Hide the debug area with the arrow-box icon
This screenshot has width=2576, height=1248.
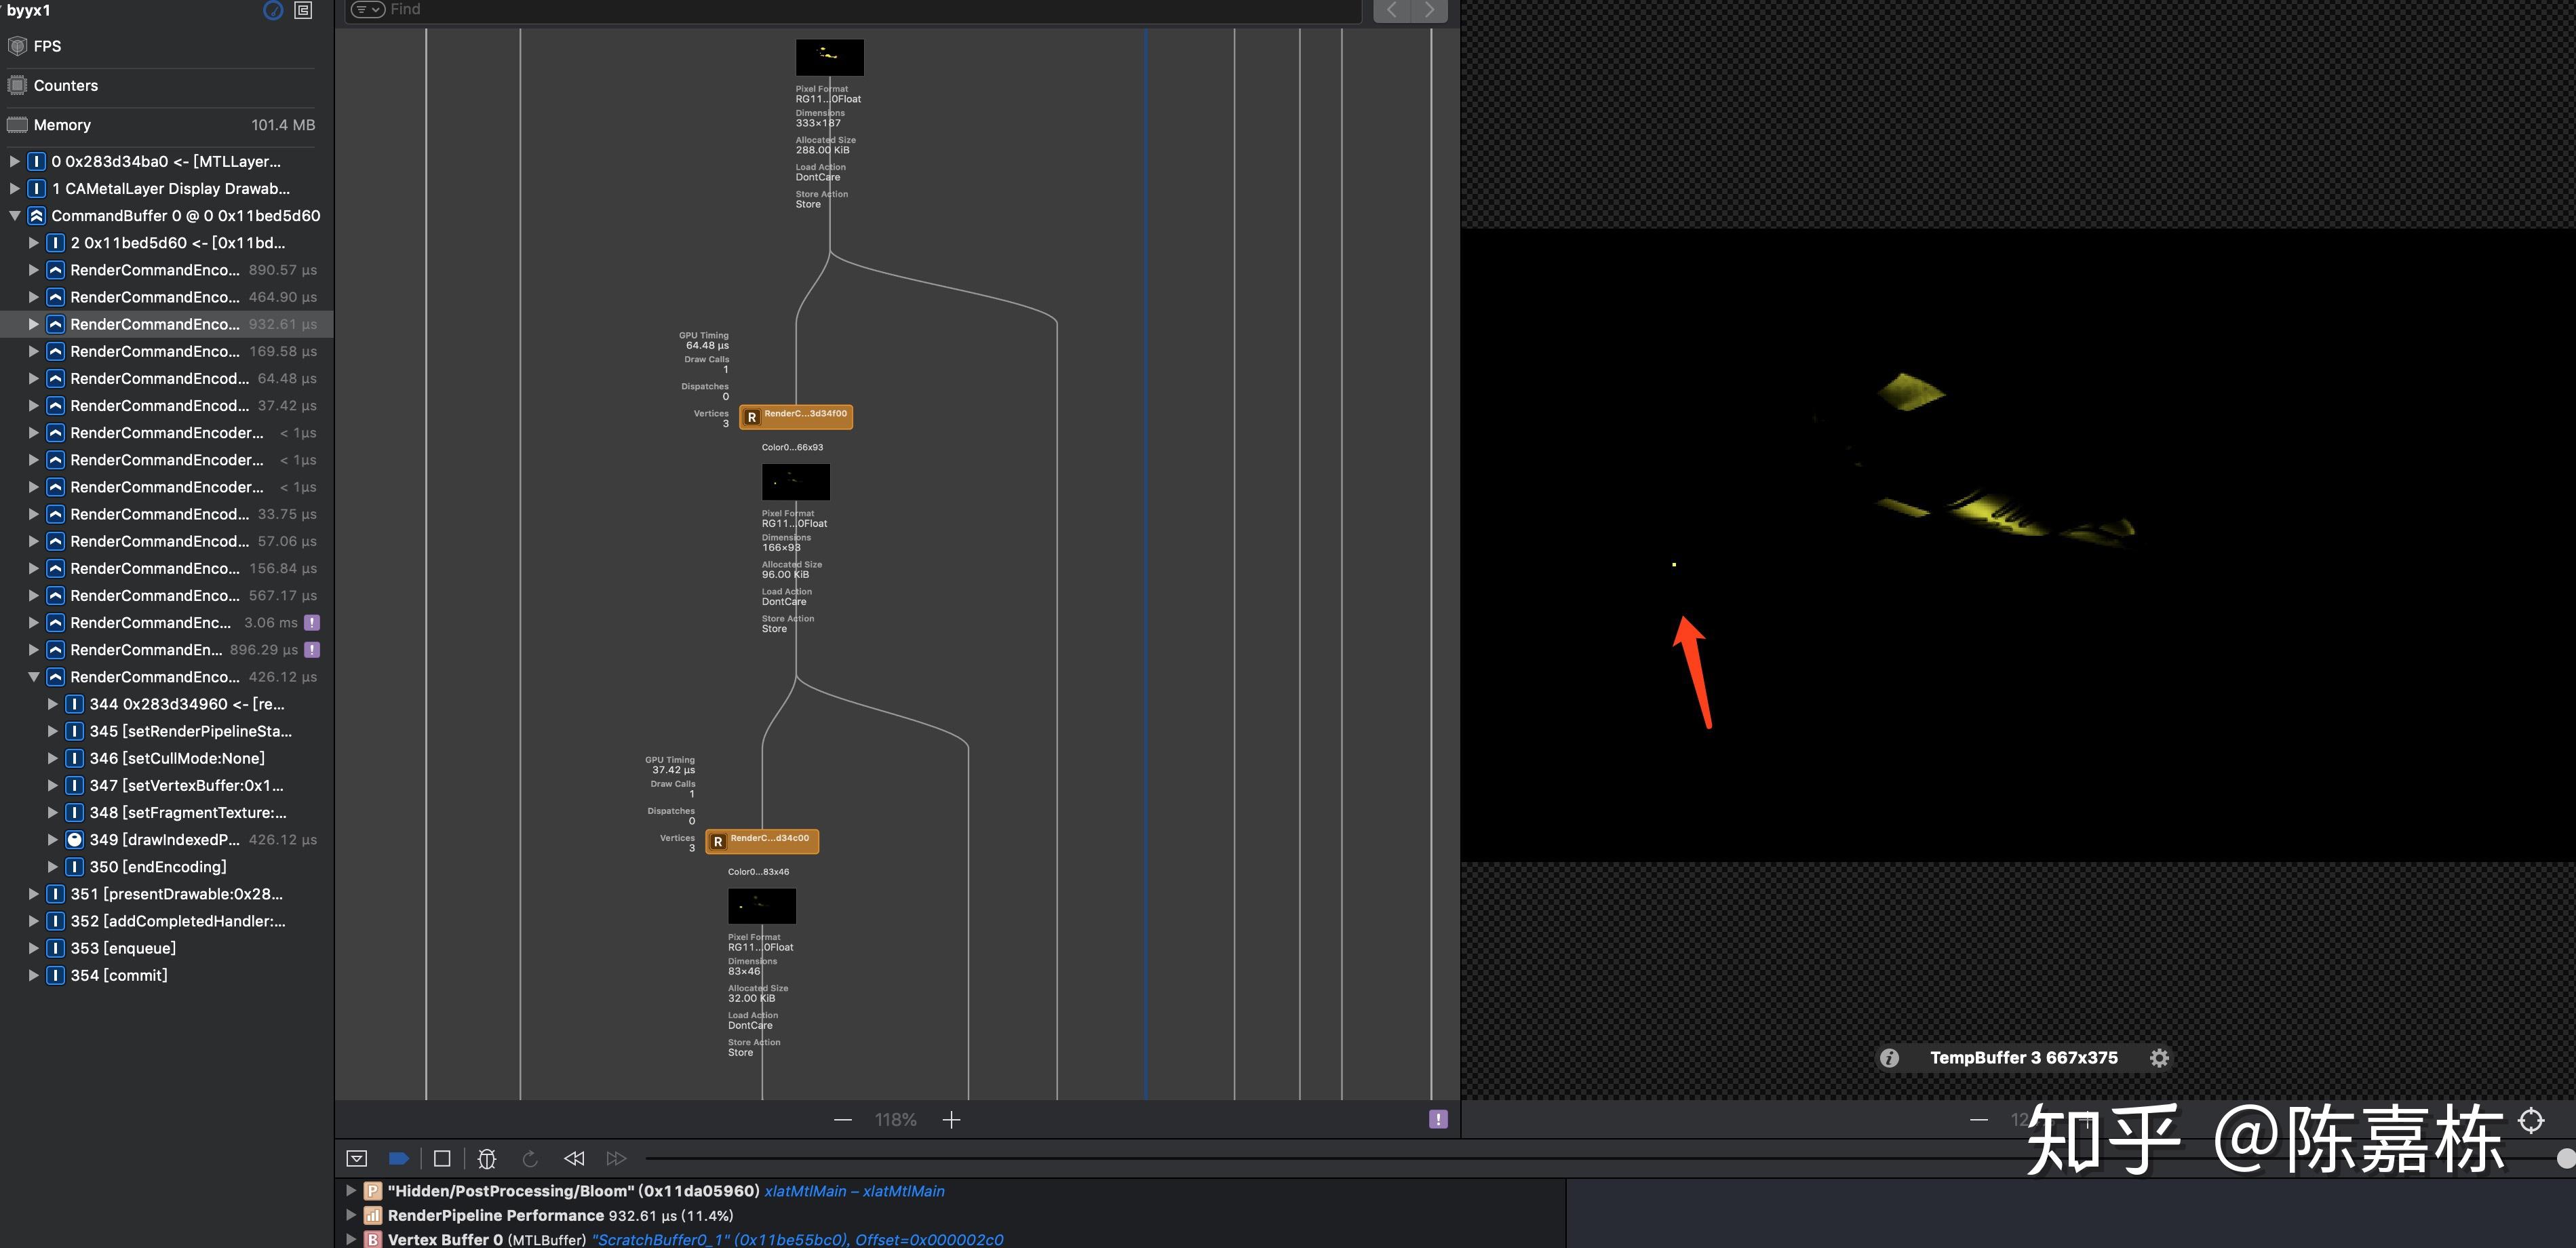pyautogui.click(x=357, y=1158)
